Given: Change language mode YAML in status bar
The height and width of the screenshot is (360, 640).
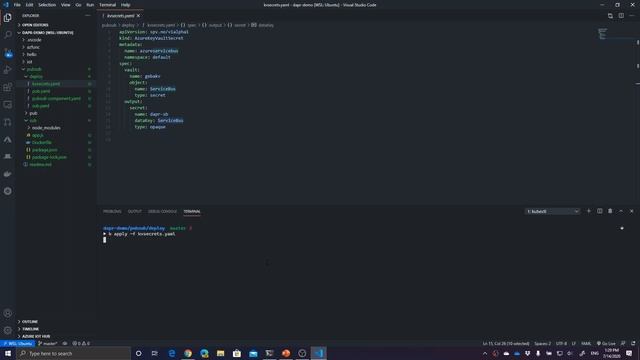Looking at the screenshot, I should point(586,343).
